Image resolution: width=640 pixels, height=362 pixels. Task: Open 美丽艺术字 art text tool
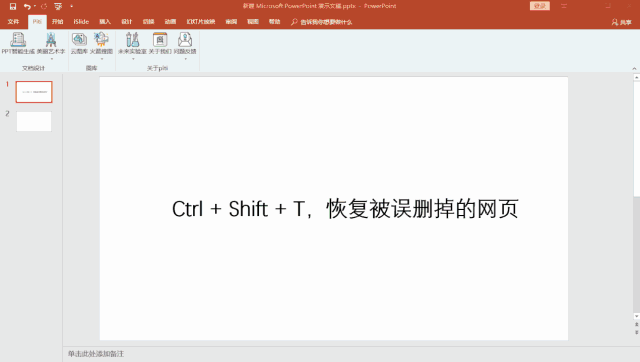tap(51, 43)
